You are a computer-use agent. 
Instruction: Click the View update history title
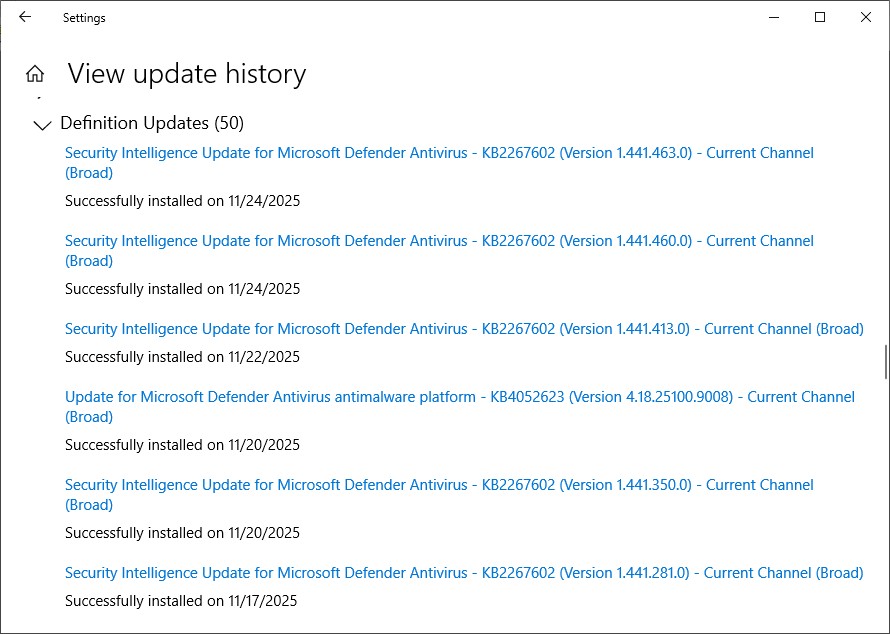click(186, 74)
